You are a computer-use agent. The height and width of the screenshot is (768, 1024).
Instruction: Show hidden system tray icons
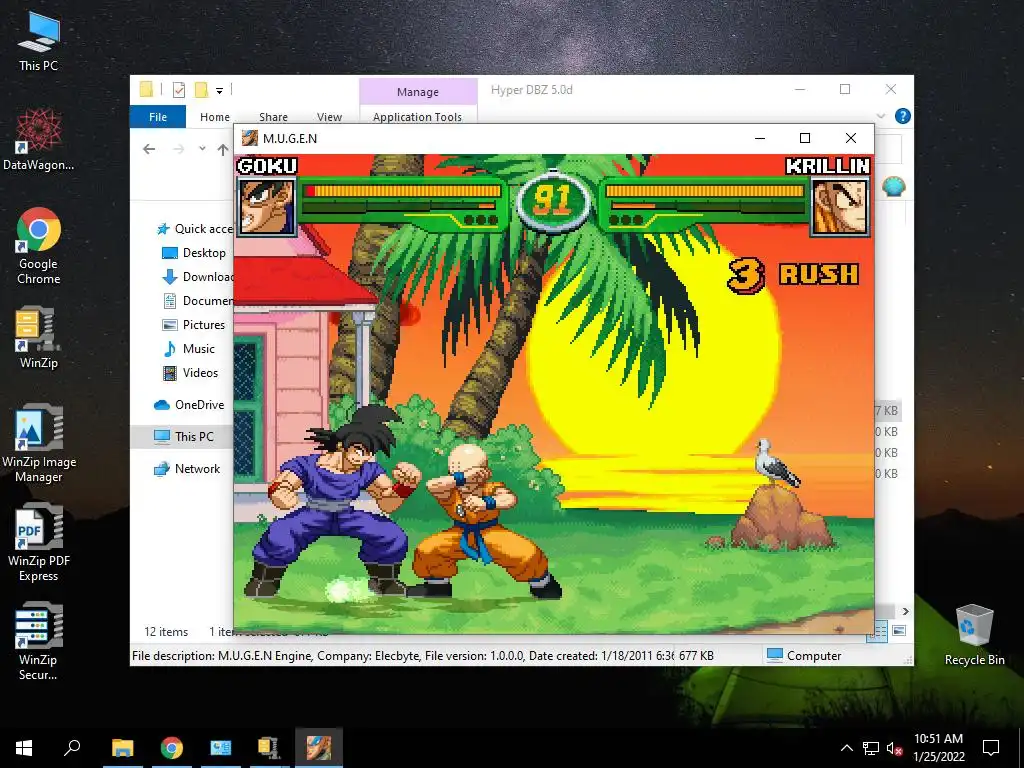pos(846,748)
